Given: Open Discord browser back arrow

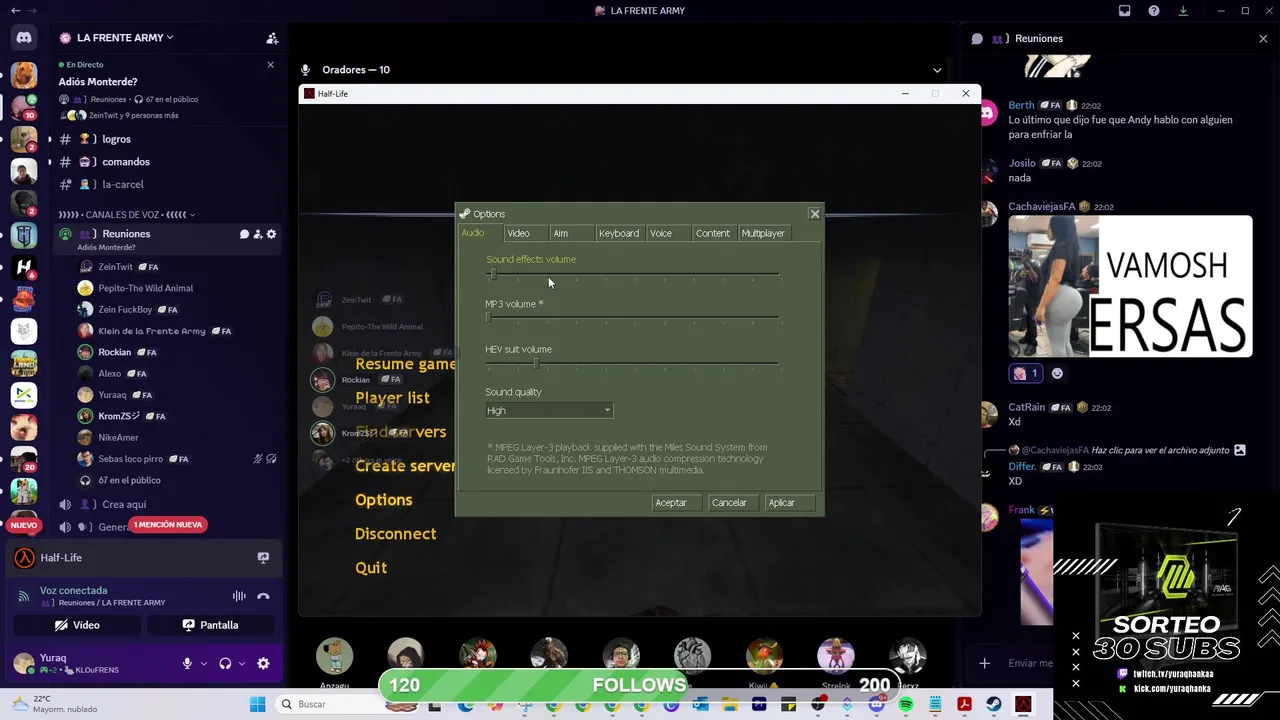Looking at the screenshot, I should (x=15, y=11).
